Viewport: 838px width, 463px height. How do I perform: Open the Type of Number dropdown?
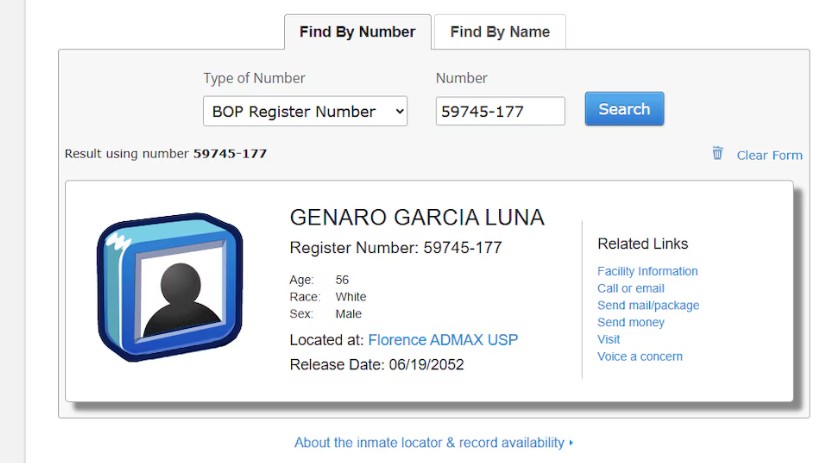[x=305, y=111]
